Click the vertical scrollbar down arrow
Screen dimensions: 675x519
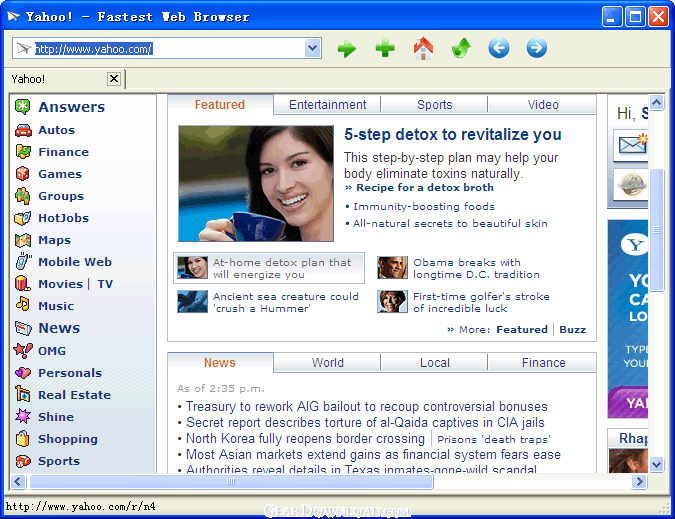tap(656, 464)
